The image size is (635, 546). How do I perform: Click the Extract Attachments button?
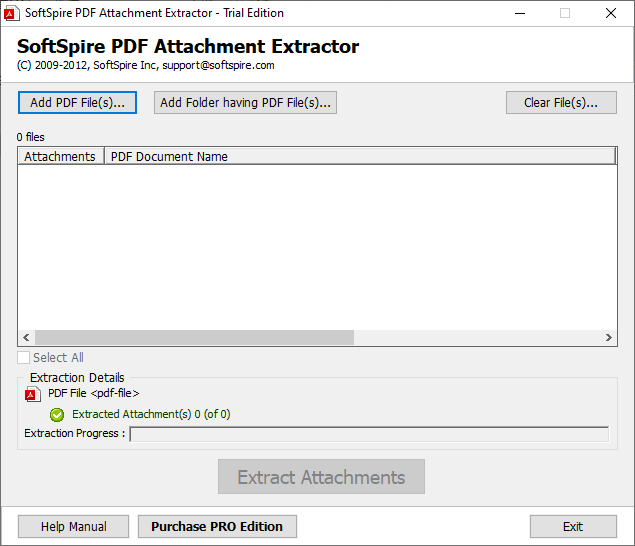click(x=321, y=477)
